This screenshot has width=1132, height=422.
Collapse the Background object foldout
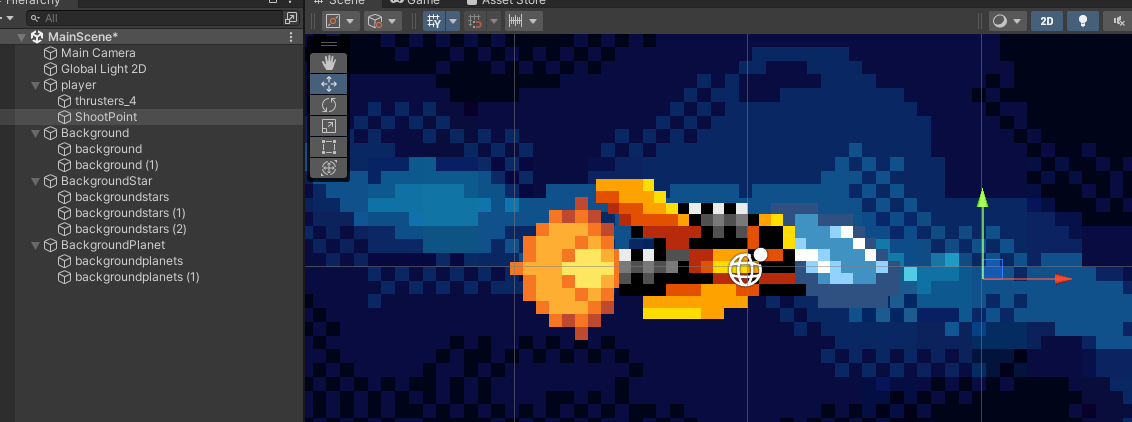[x=35, y=133]
